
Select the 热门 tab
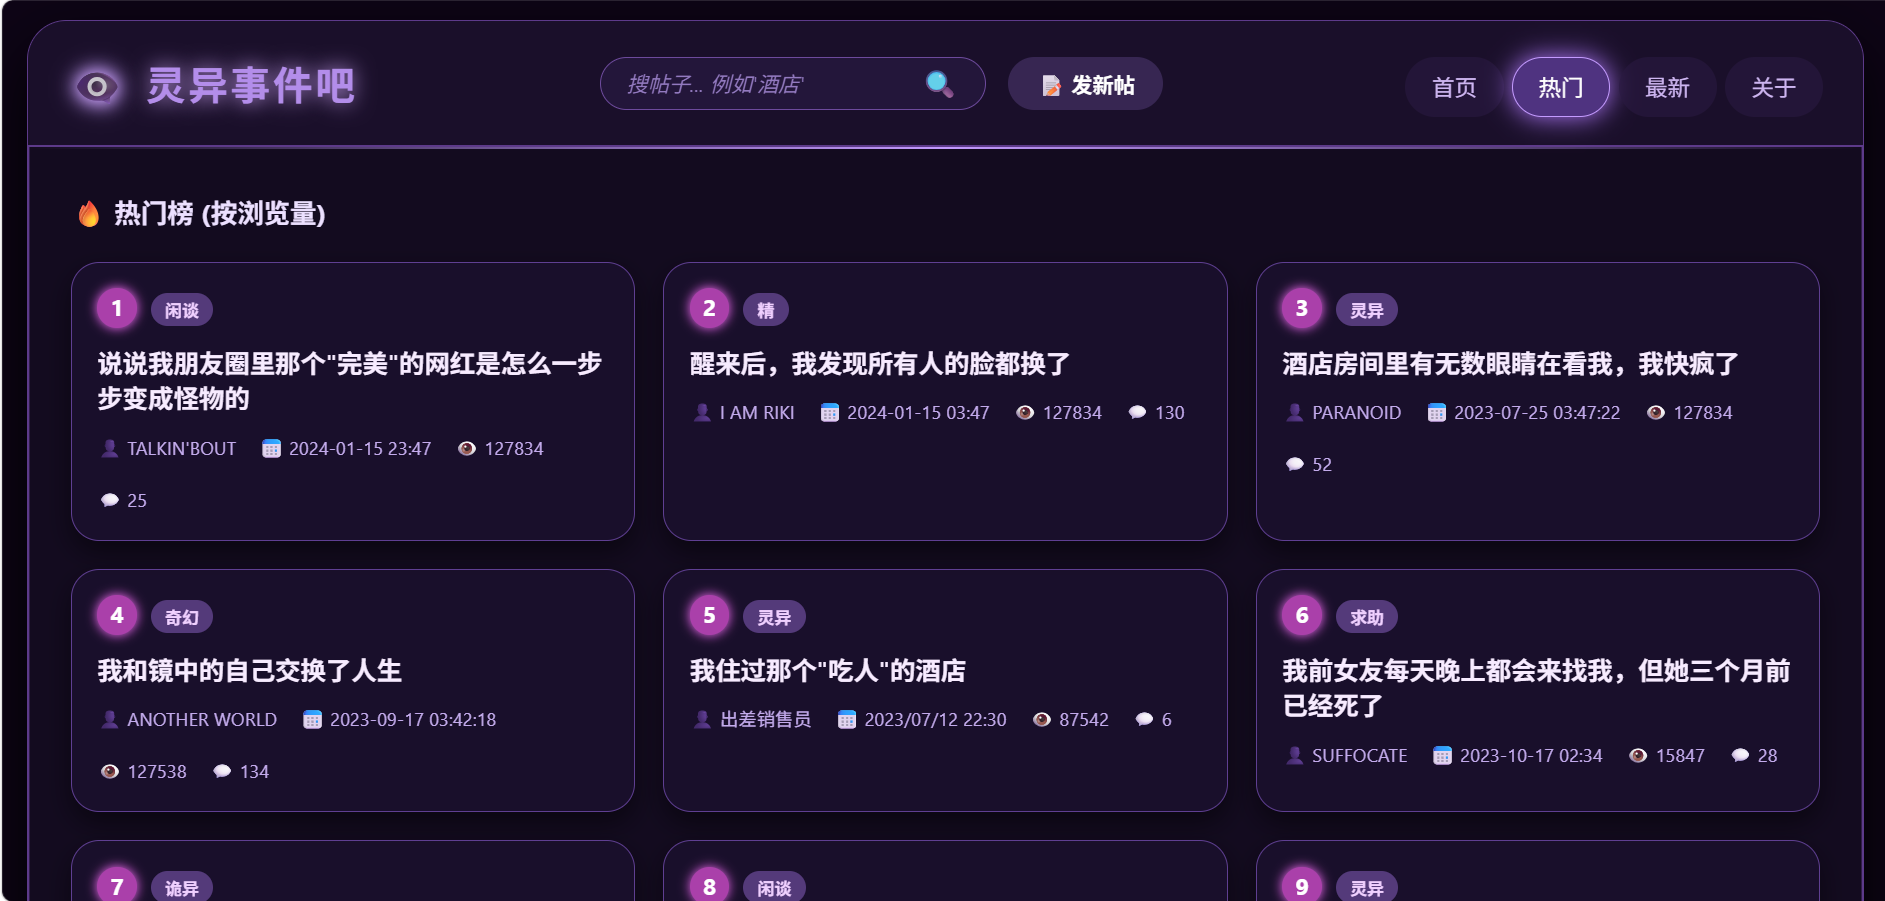(x=1560, y=88)
